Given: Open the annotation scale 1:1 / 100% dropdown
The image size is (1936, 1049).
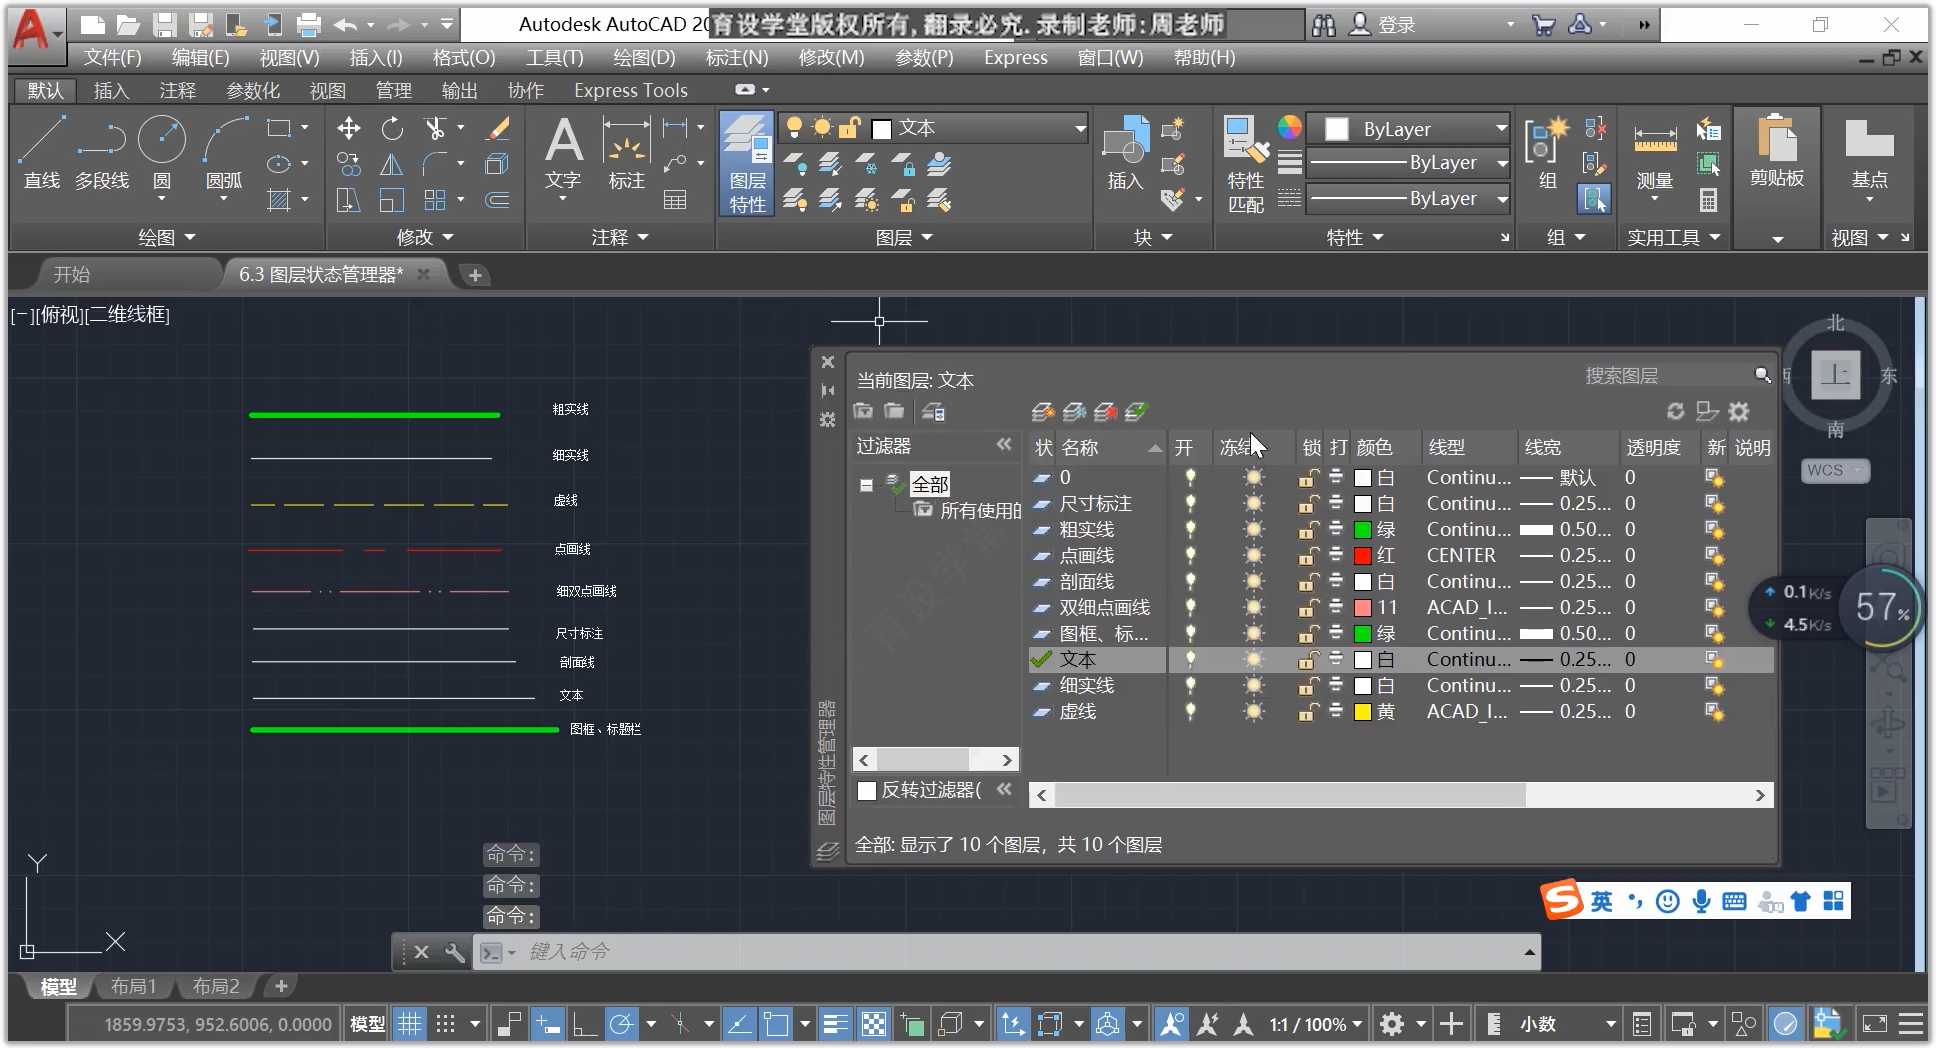Looking at the screenshot, I should tap(1316, 1024).
